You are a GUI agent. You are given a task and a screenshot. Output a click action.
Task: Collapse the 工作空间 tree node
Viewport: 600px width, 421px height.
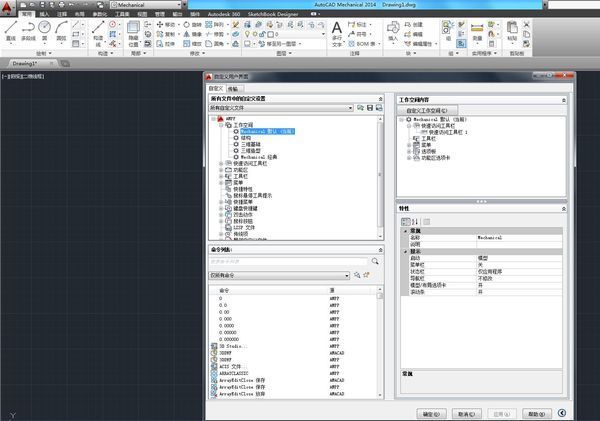(221, 125)
